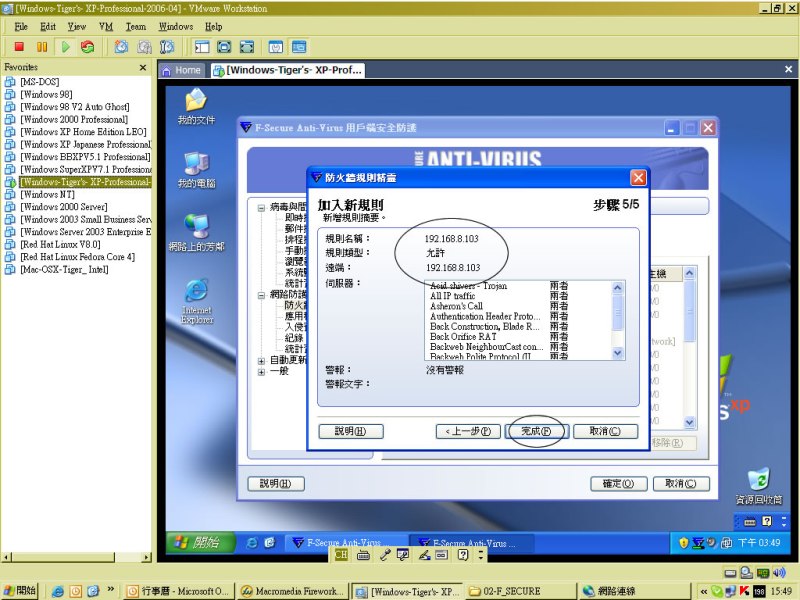800x600 pixels.
Task: Expand the 自動更新 tree node
Action: [261, 361]
